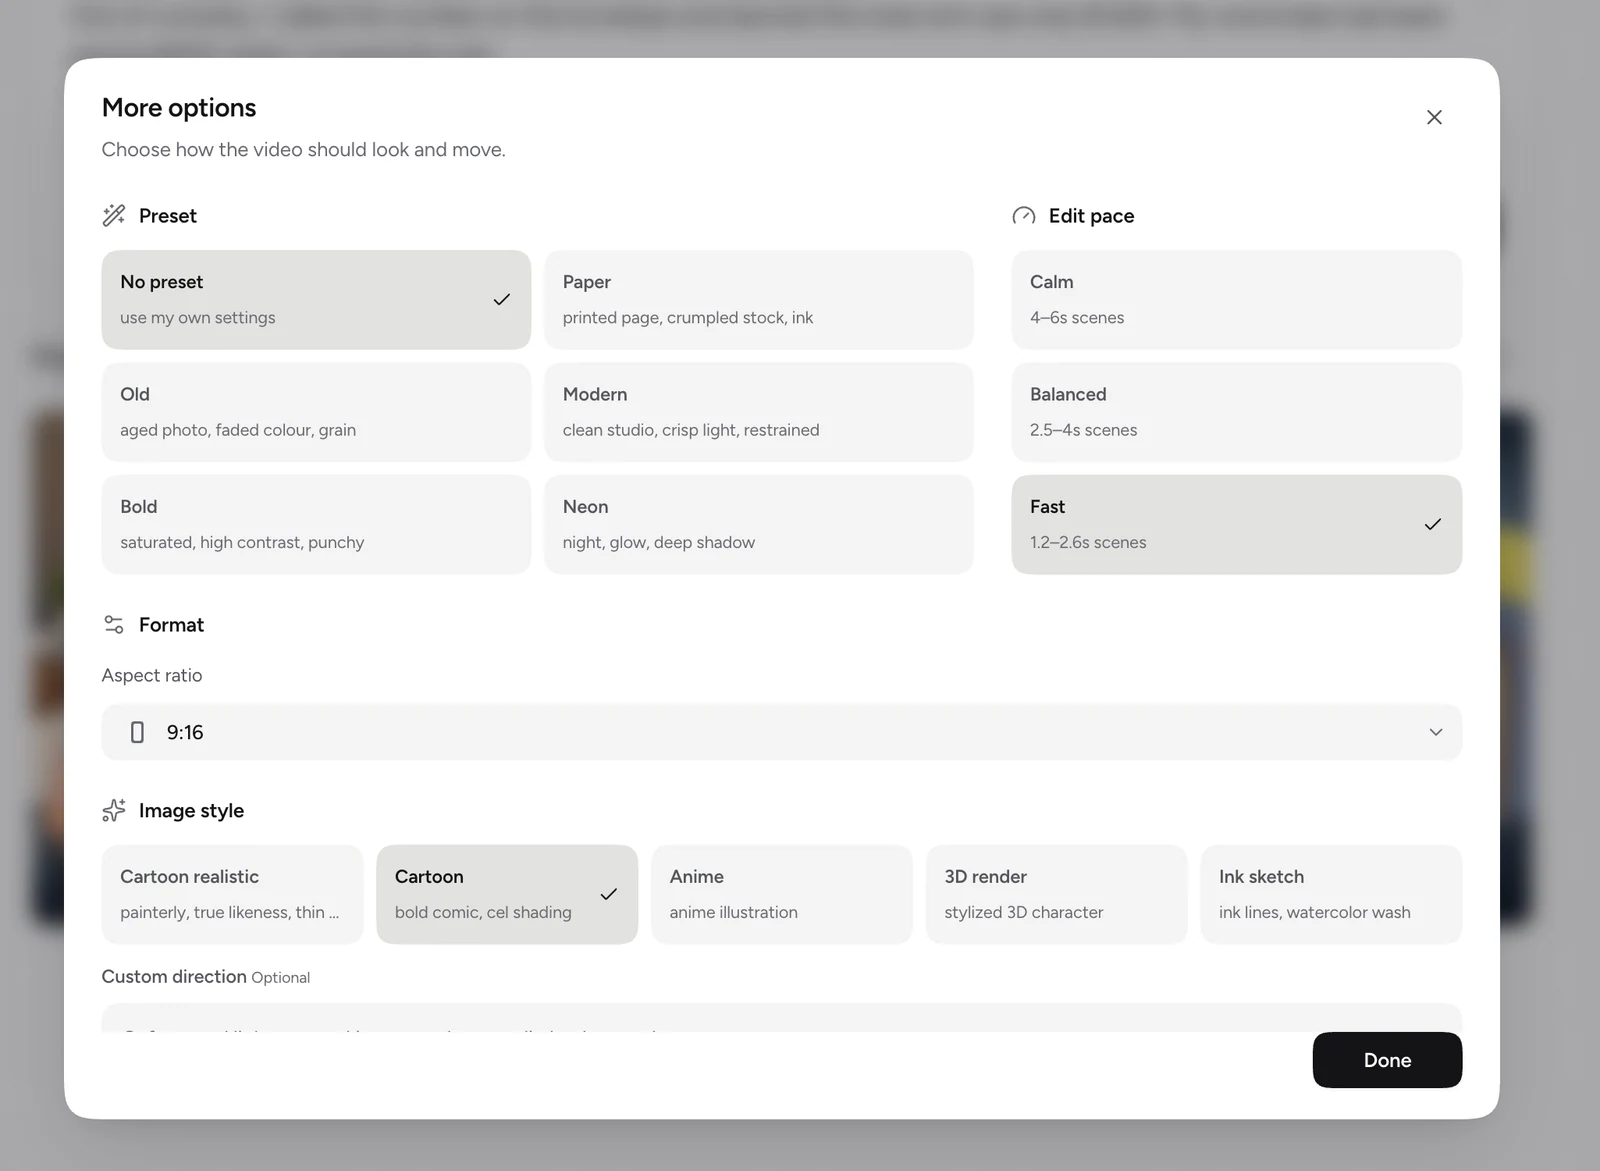Screen dimensions: 1600x1171
Task: Open the Aspect ratio dropdown
Action: [x=782, y=732]
